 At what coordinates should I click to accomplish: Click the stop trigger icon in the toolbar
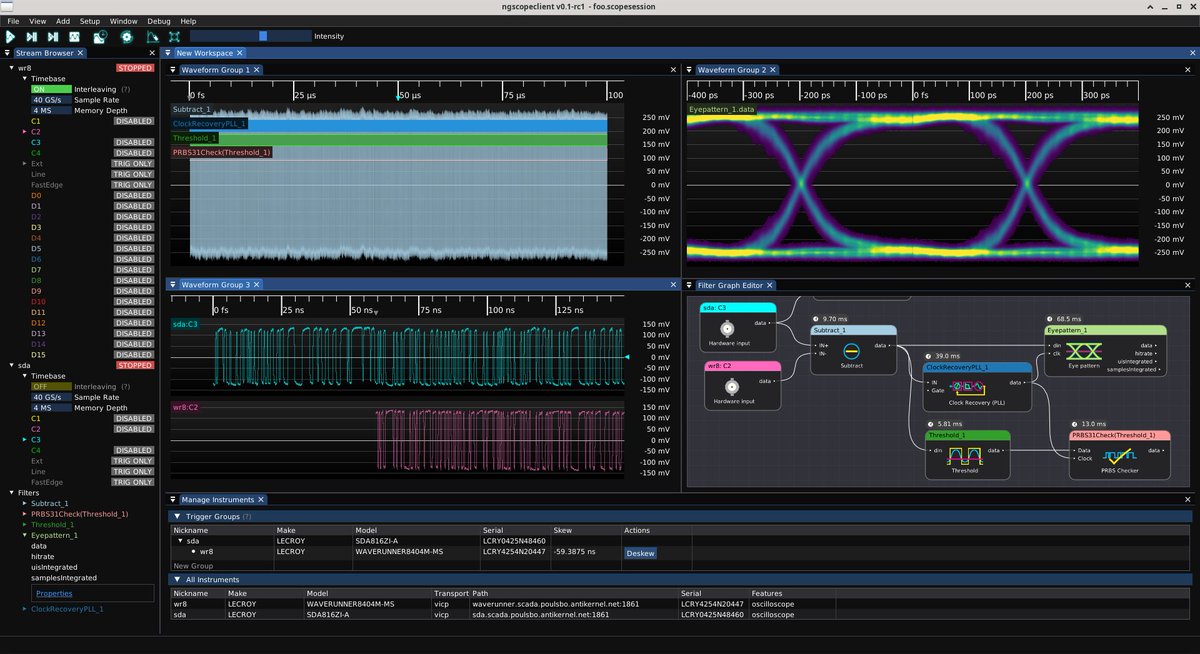click(x=74, y=36)
